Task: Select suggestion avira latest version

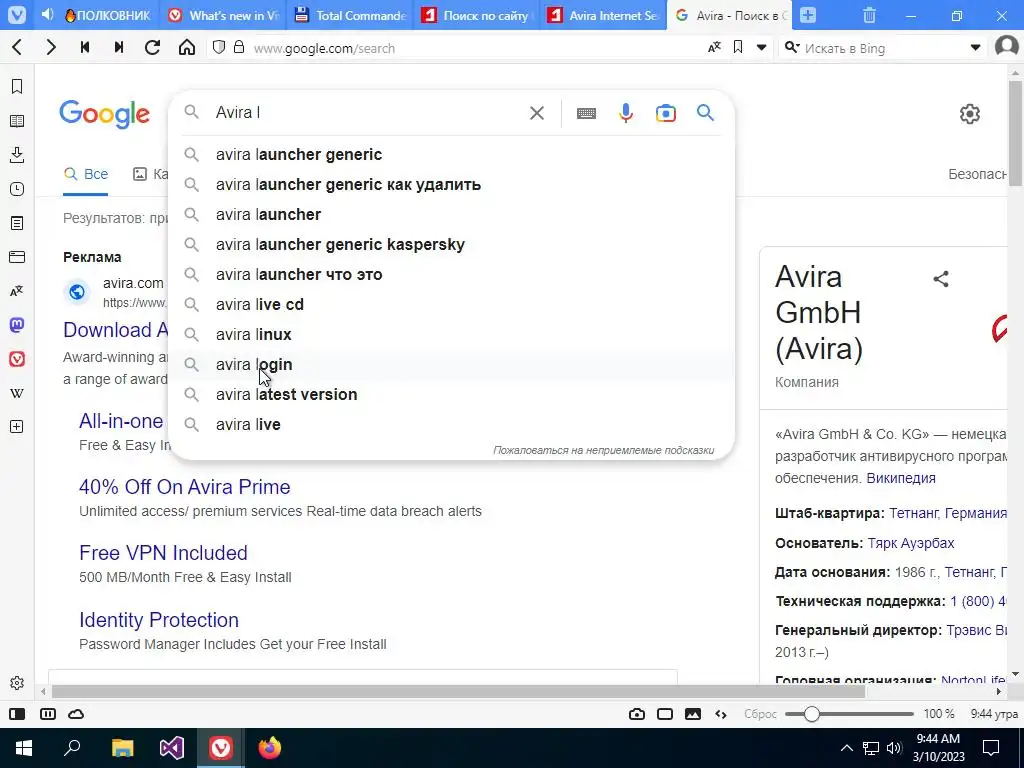Action: click(x=451, y=394)
